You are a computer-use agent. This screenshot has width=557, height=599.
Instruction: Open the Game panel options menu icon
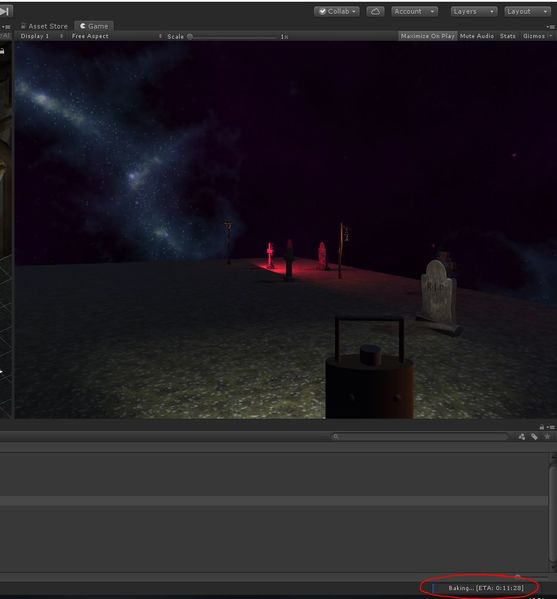(x=551, y=26)
